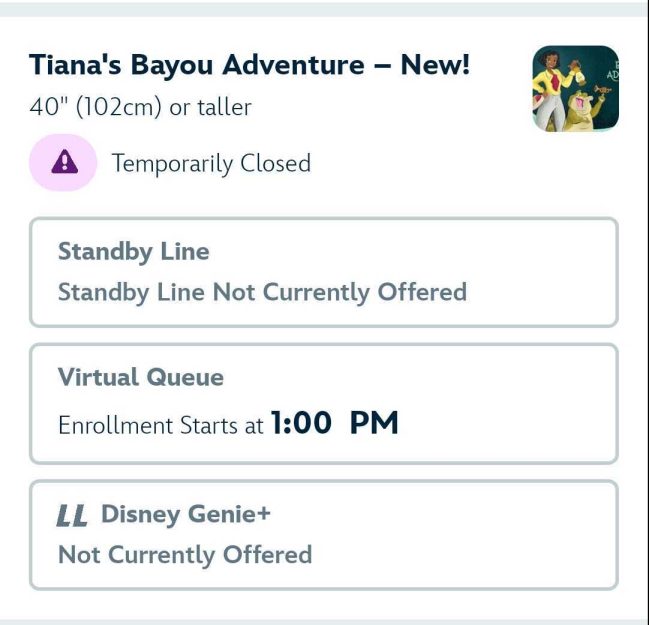Select the Temporarily Closed status text
This screenshot has height=625, width=649.
[211, 163]
